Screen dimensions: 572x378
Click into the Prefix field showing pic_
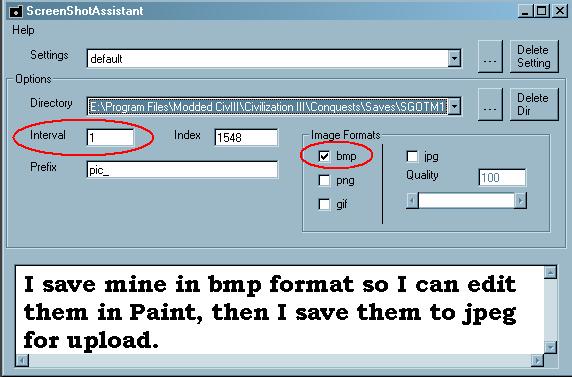pos(182,170)
